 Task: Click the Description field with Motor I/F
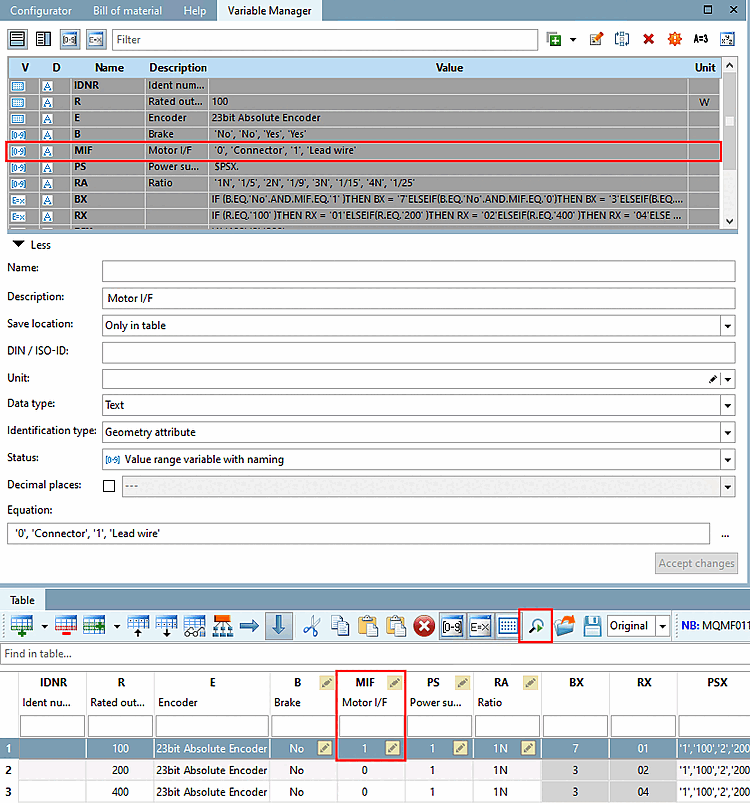(x=418, y=298)
